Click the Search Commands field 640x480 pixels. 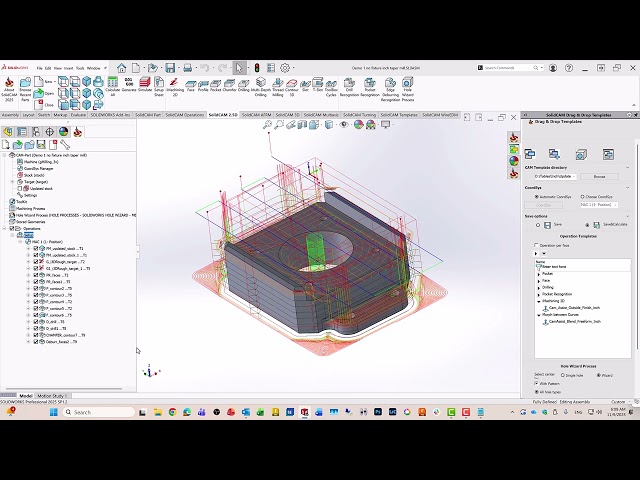[510, 68]
